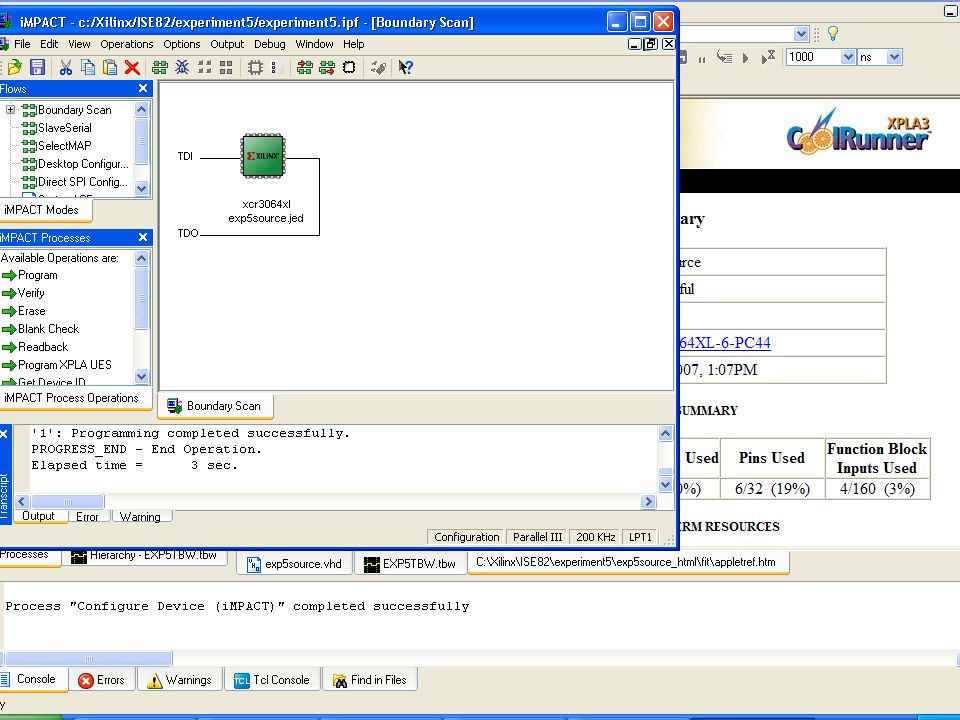
Task: Click transcript horizontal scroll right arrow
Action: [648, 502]
